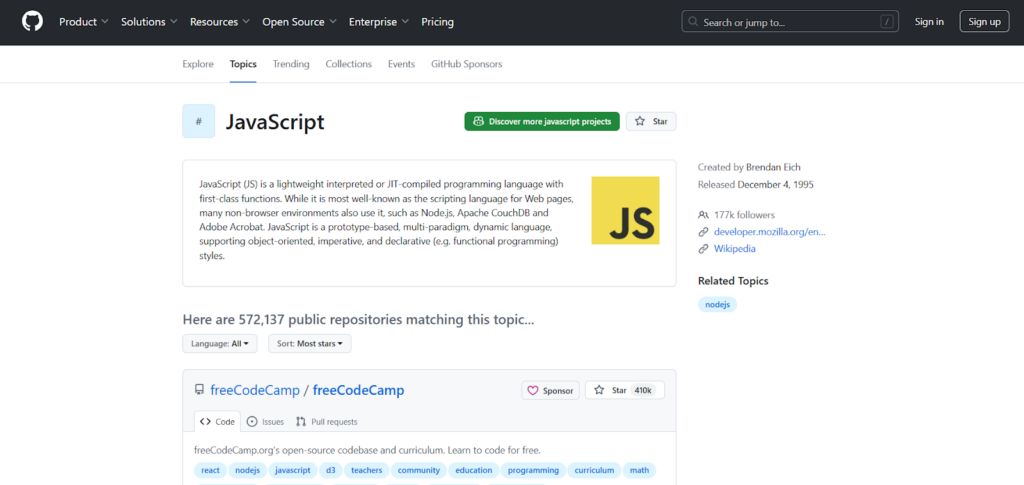Click the nodejs tag under freeCodeCamp
The height and width of the screenshot is (485, 1024).
pos(248,470)
